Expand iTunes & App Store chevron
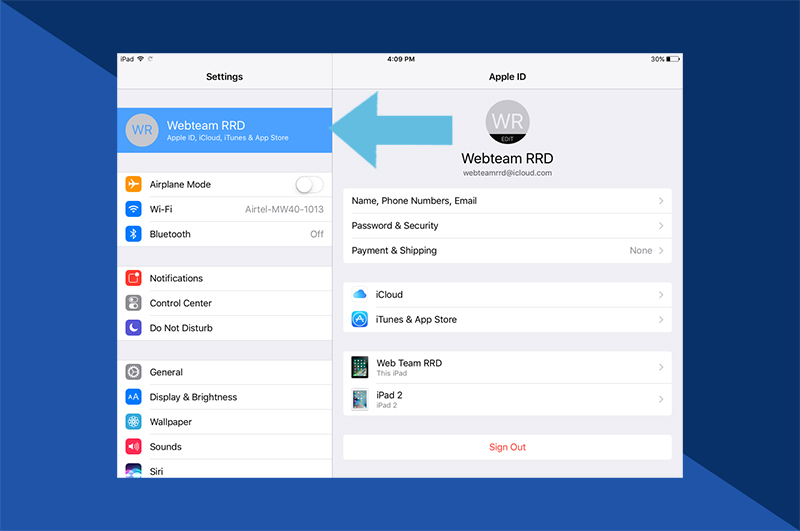This screenshot has width=800, height=531. [x=661, y=320]
